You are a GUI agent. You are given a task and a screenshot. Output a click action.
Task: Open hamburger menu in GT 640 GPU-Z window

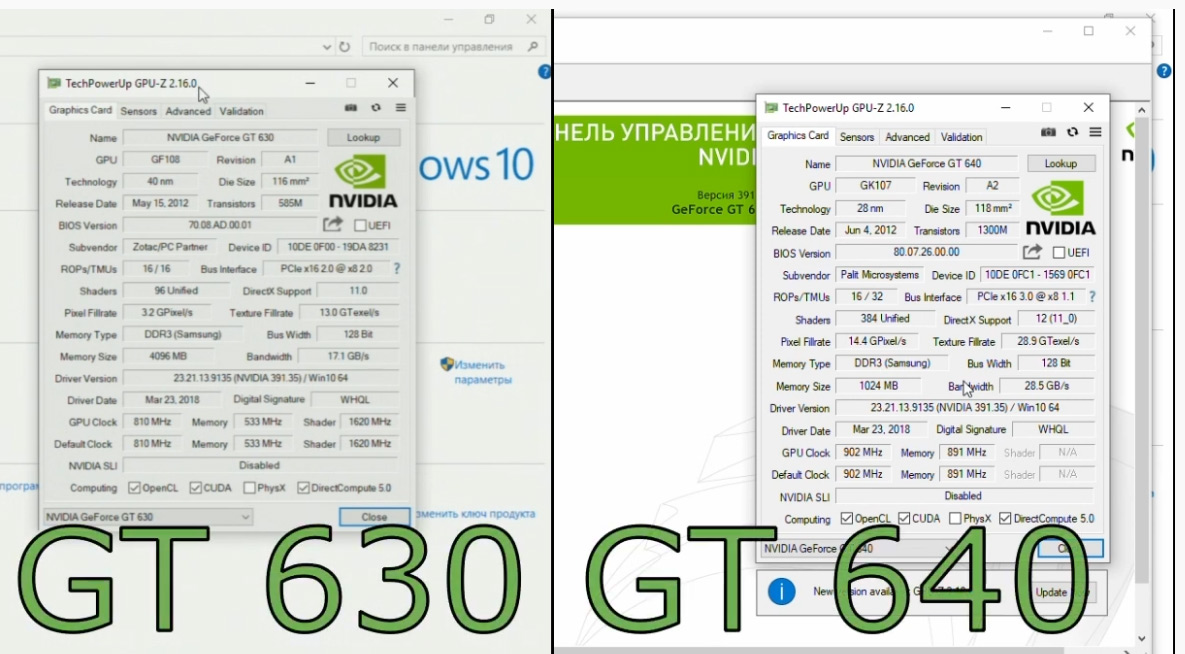(x=1095, y=132)
